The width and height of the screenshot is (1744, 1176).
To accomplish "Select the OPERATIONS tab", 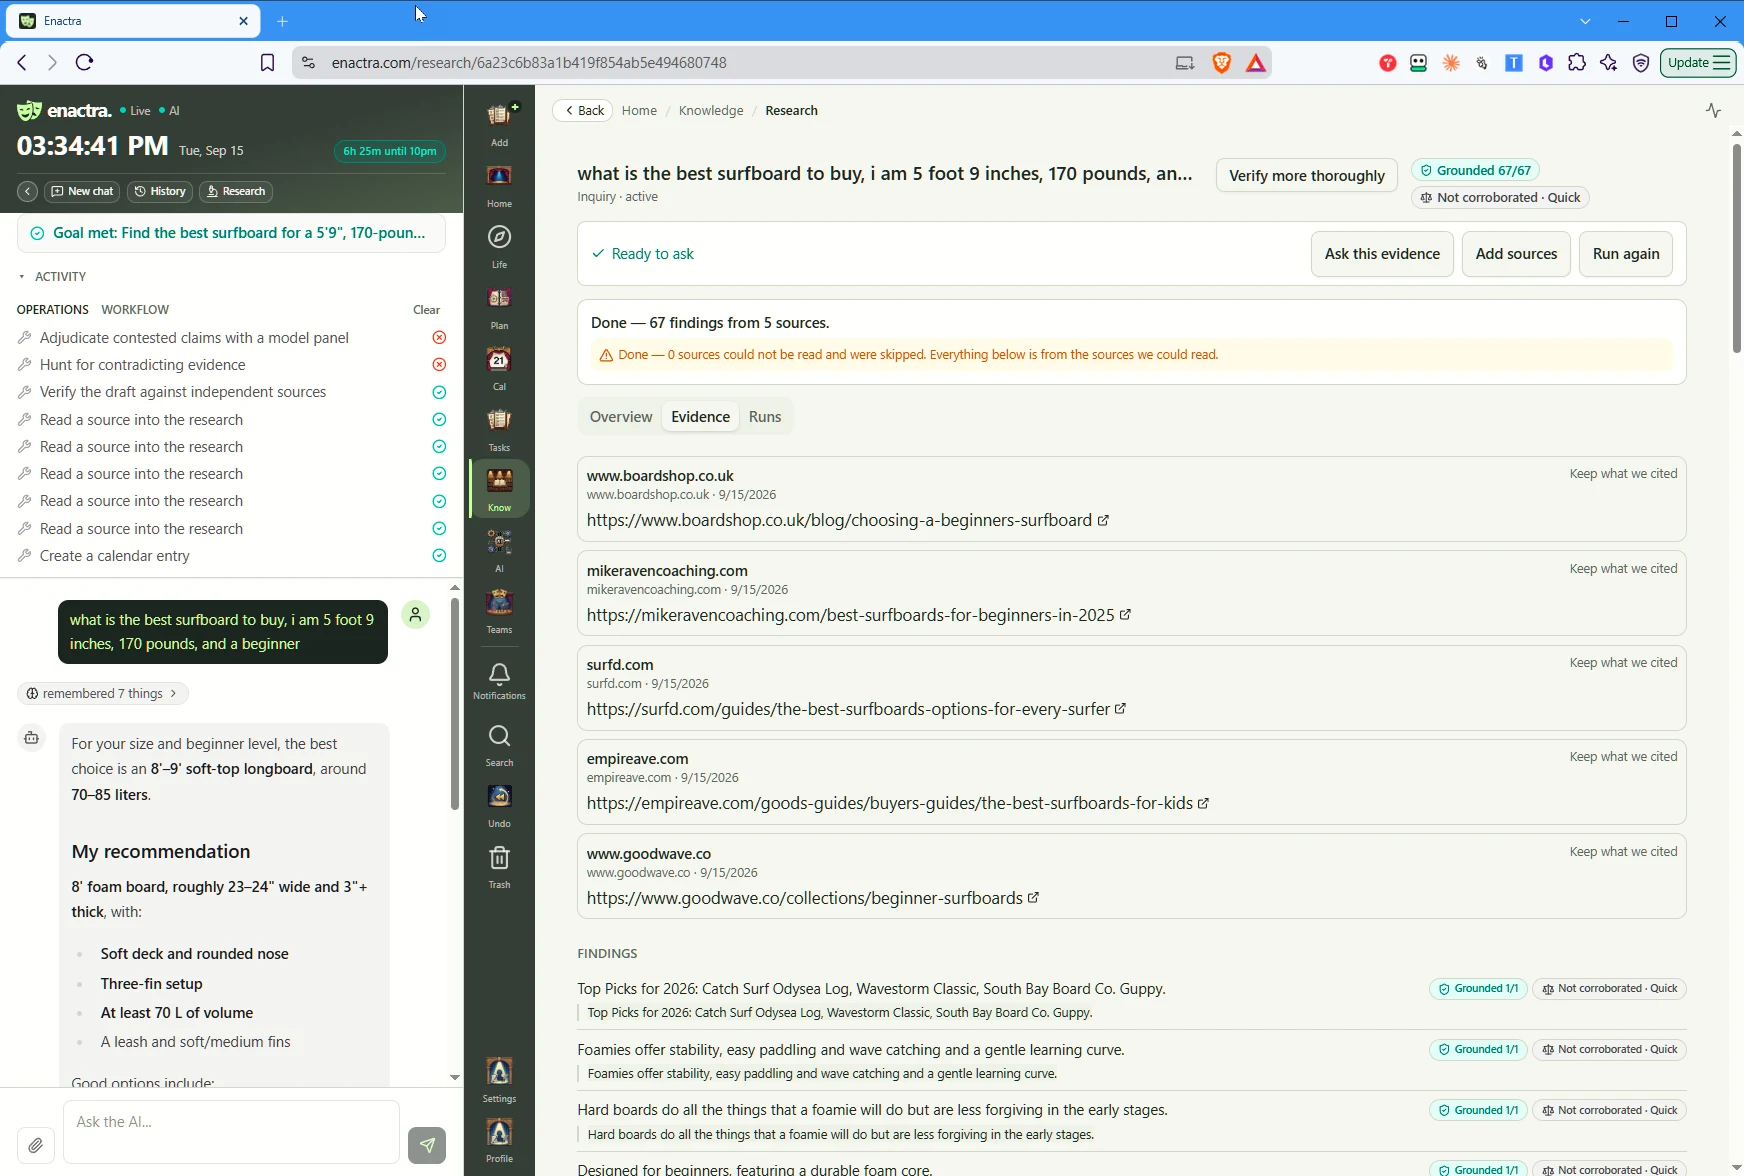I will coord(53,309).
